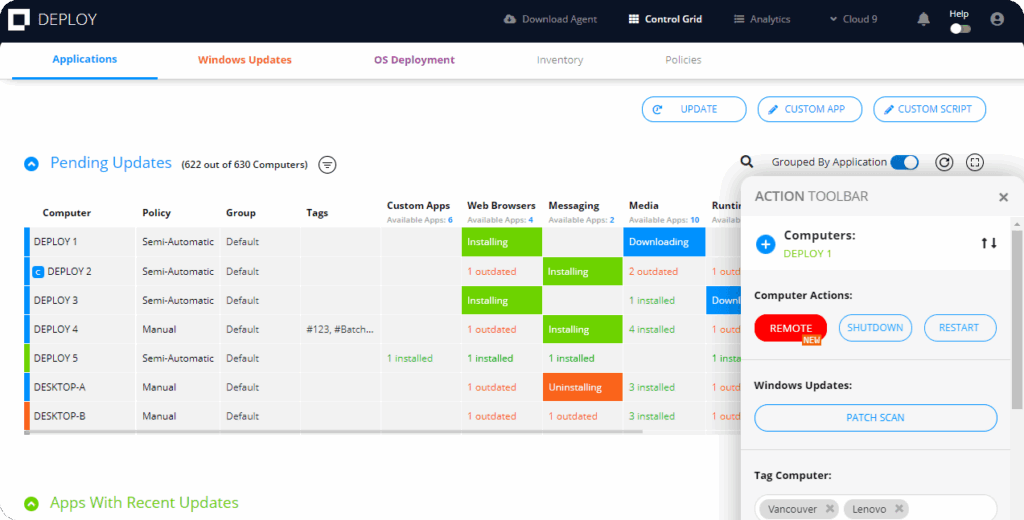Screen dimensions: 1024x520
Task: Click the sort arrows in Action Toolbar
Action: pos(988,243)
